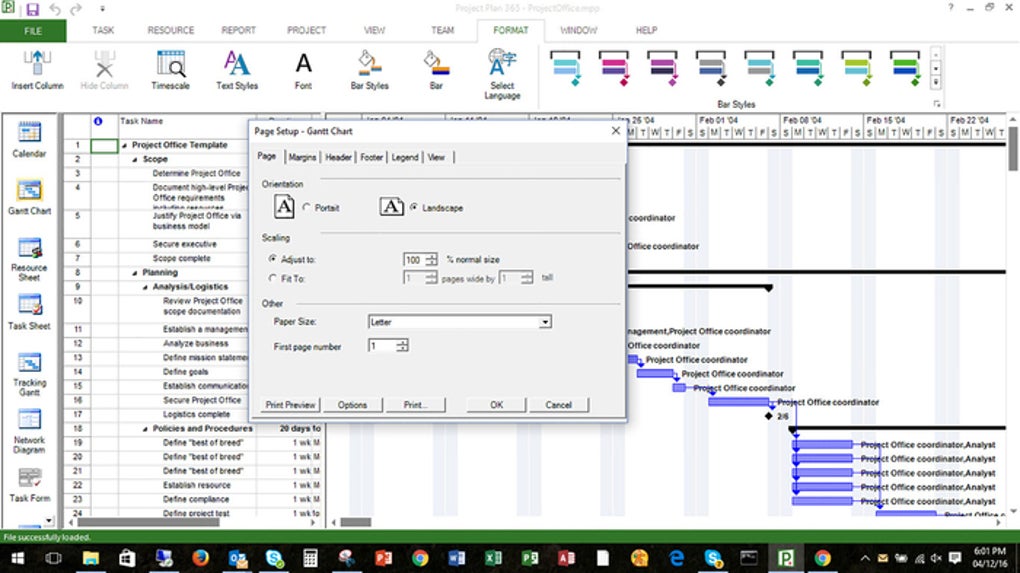Open the Windows Start menu

pos(18,558)
